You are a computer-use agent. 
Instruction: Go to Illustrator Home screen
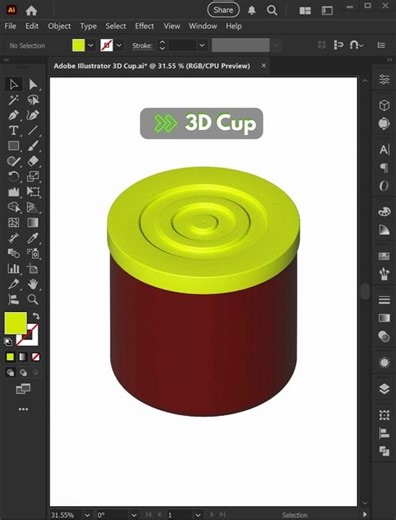pos(31,10)
